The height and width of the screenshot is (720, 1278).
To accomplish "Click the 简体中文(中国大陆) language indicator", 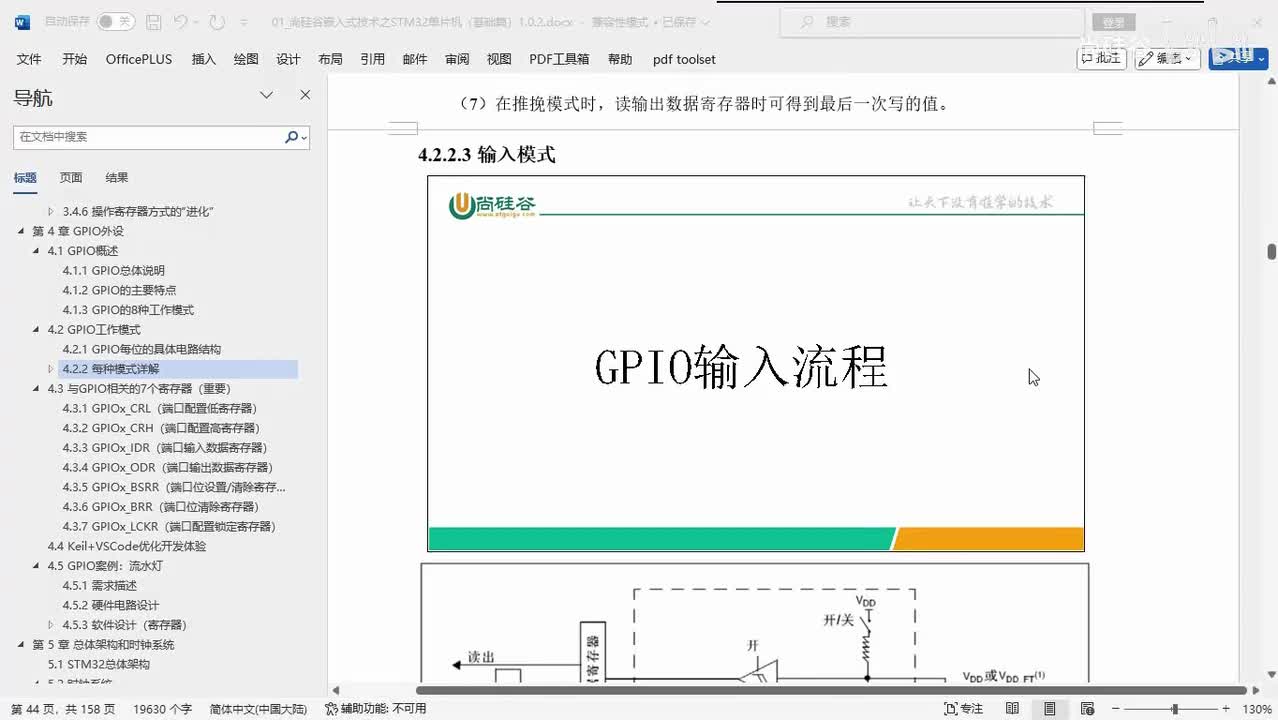I will [258, 708].
